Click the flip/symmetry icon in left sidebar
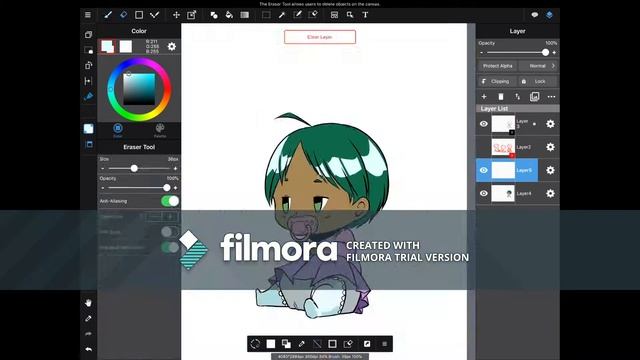 [x=88, y=81]
